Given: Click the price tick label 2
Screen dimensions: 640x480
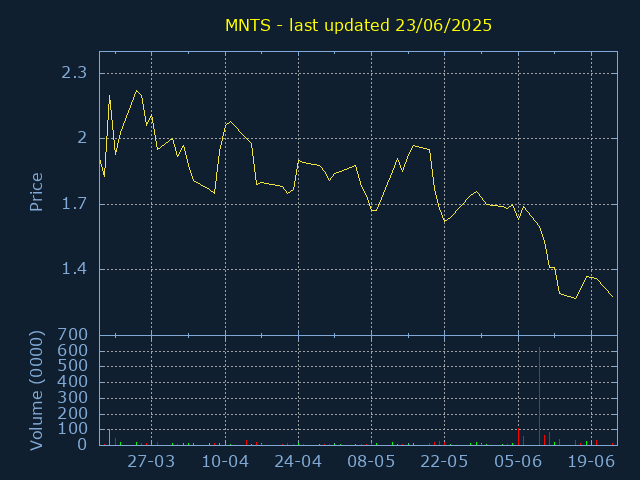Looking at the screenshot, I should click(x=82, y=138).
